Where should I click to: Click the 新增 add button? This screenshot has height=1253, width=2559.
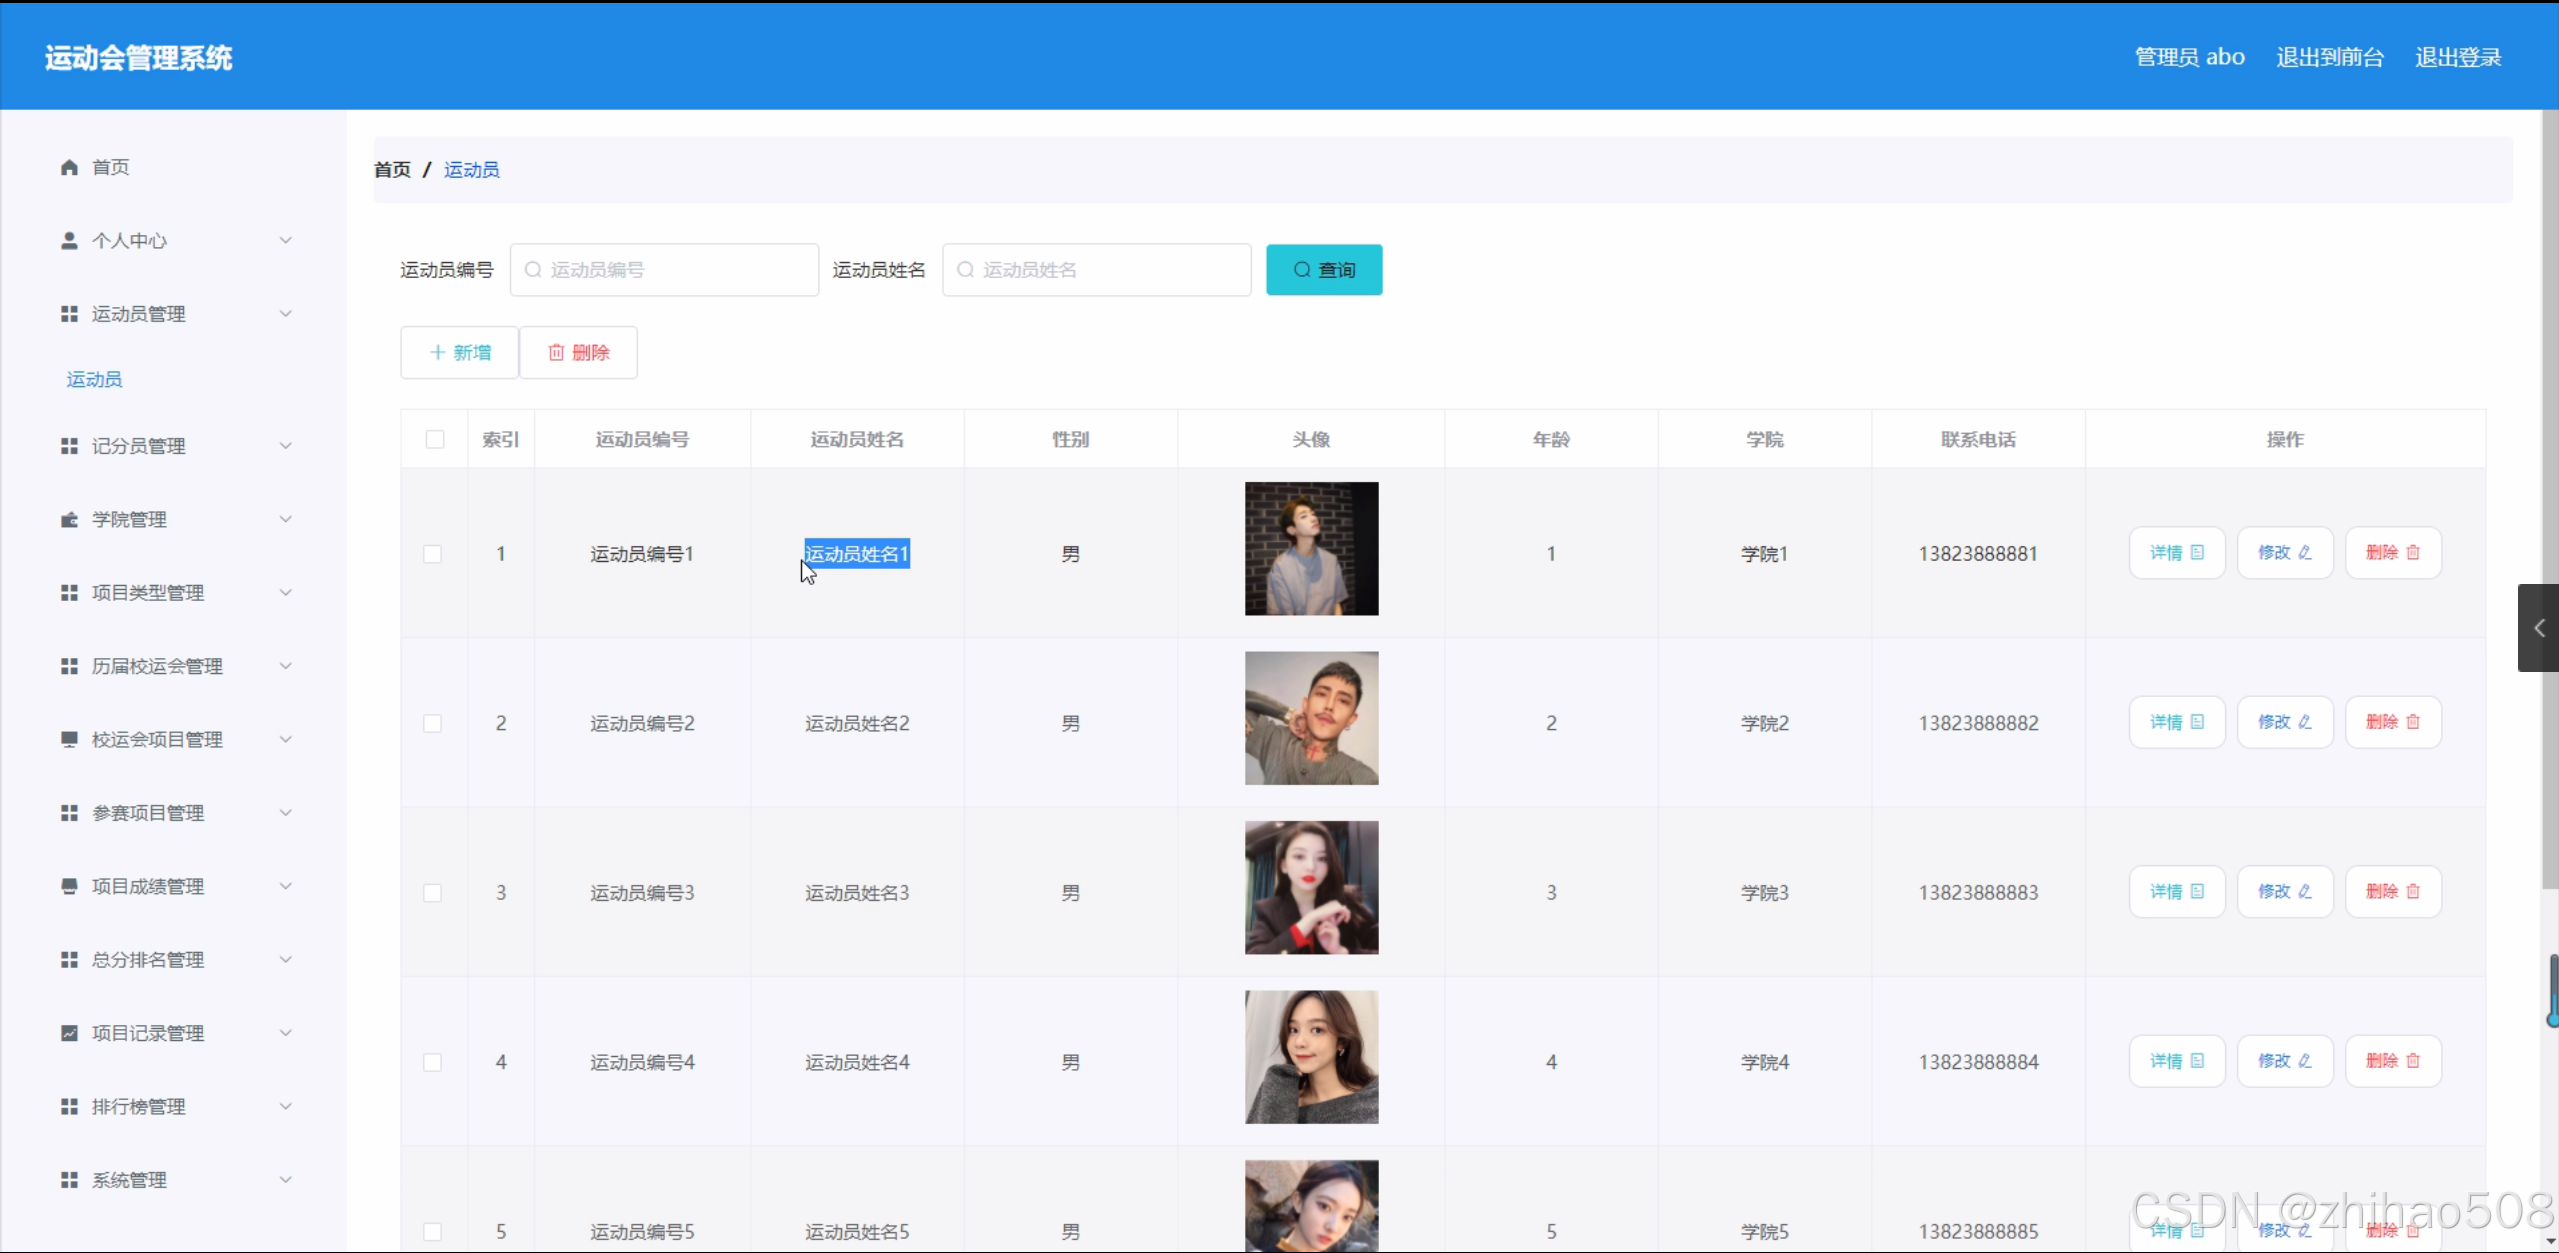point(460,353)
